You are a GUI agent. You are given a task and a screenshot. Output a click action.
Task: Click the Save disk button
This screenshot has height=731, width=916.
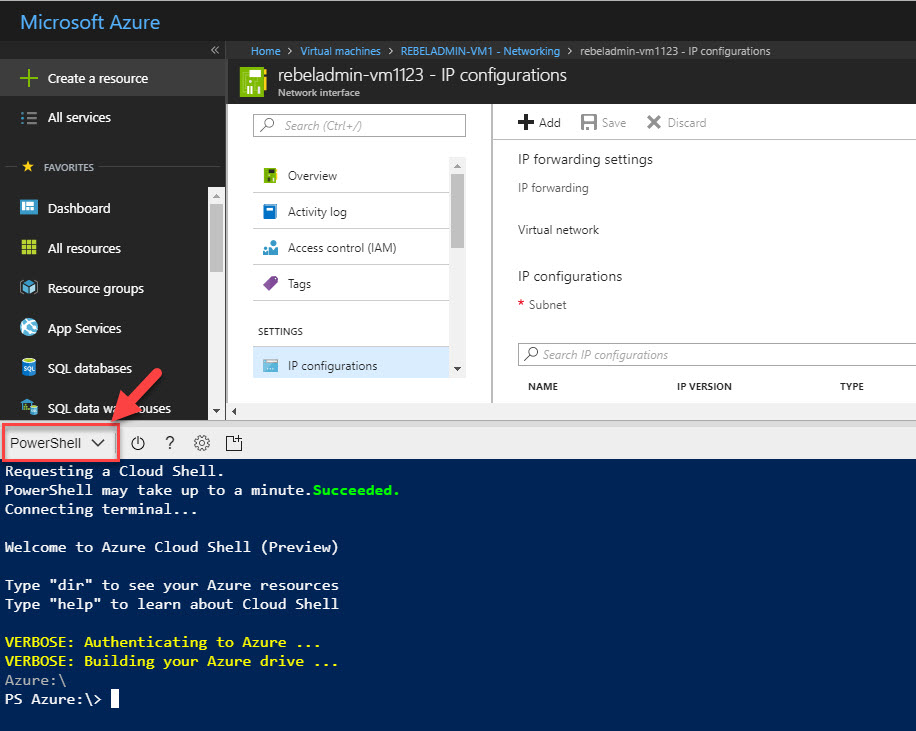pos(603,123)
